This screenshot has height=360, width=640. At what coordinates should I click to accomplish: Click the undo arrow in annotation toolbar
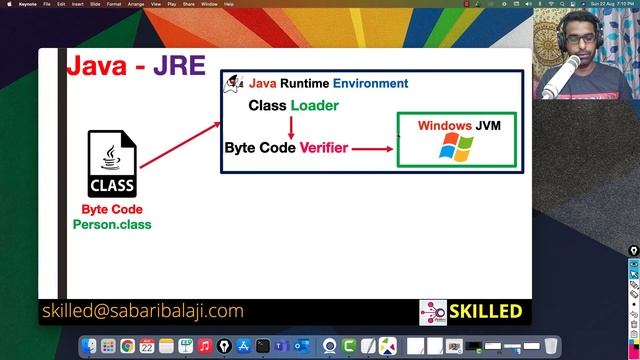[634, 314]
